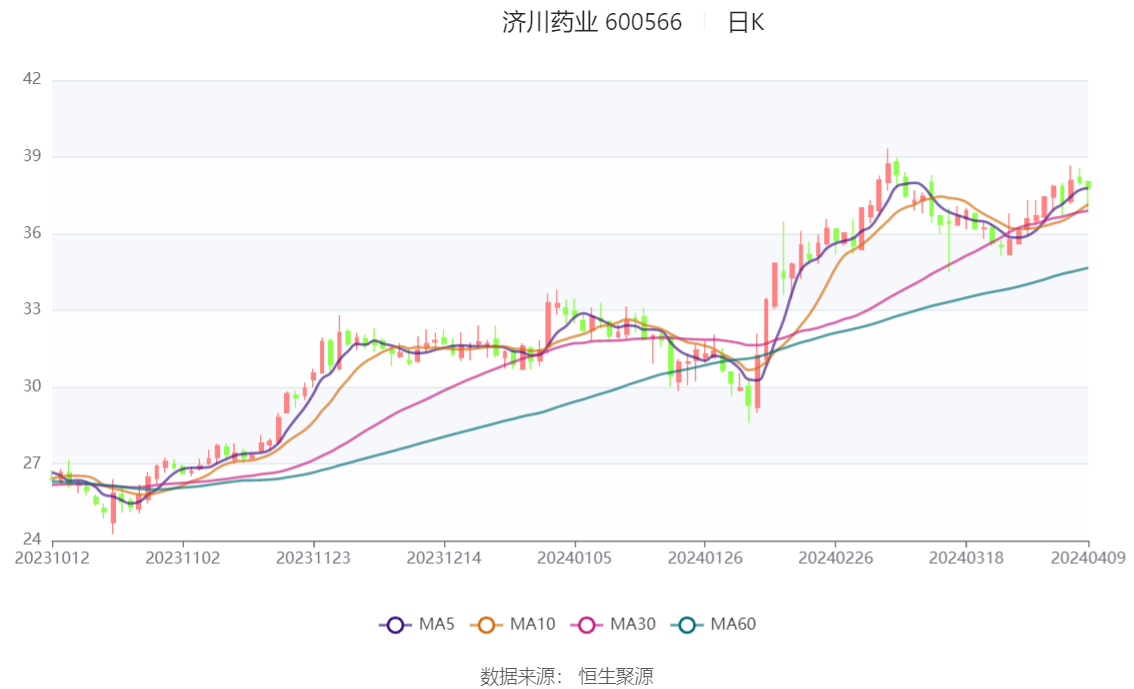Click the 20240105 date axis label
The height and width of the screenshot is (689, 1134).
574,558
